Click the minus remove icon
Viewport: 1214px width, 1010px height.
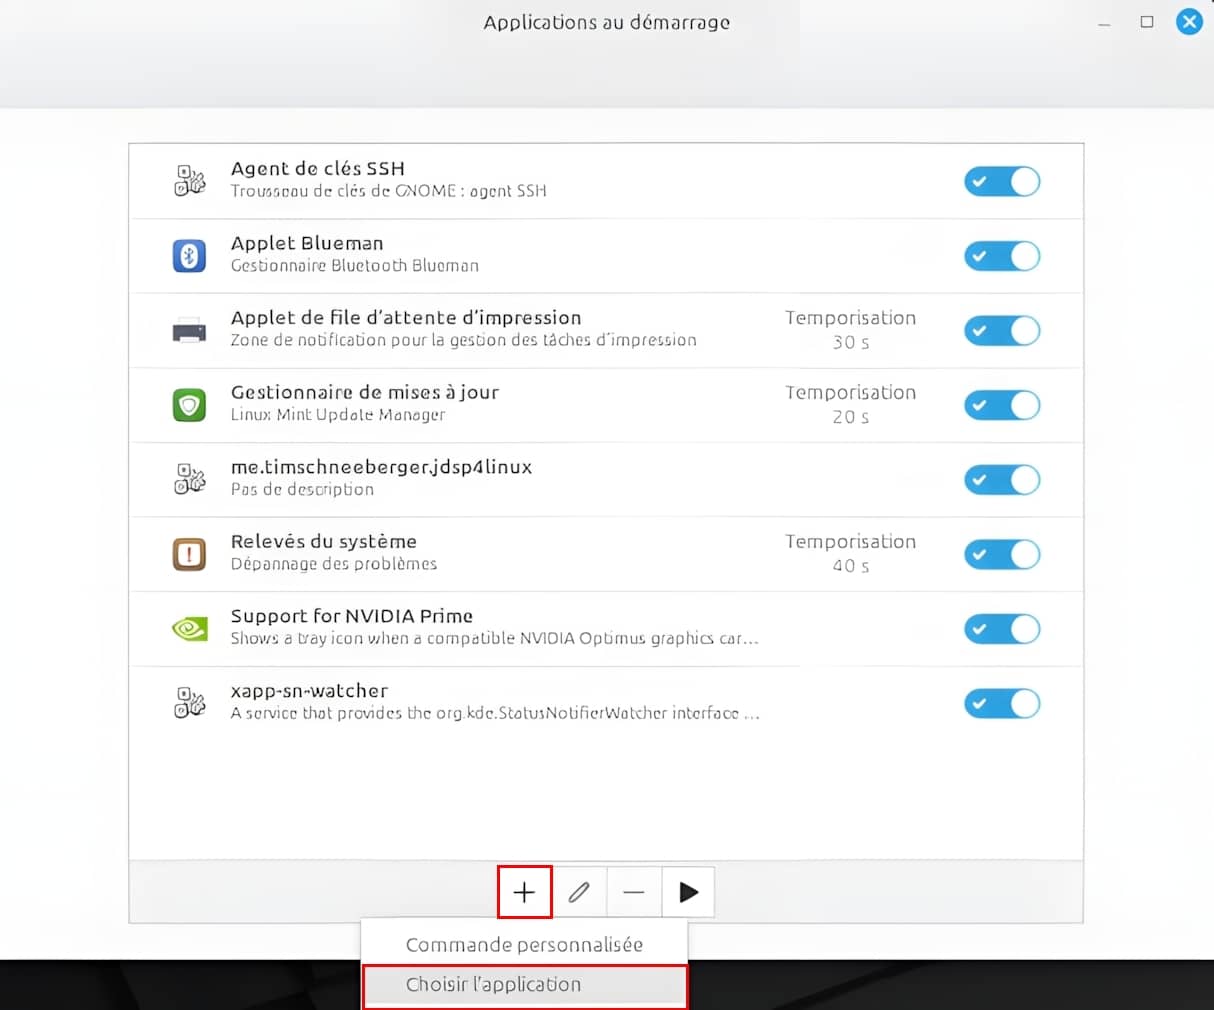634,892
